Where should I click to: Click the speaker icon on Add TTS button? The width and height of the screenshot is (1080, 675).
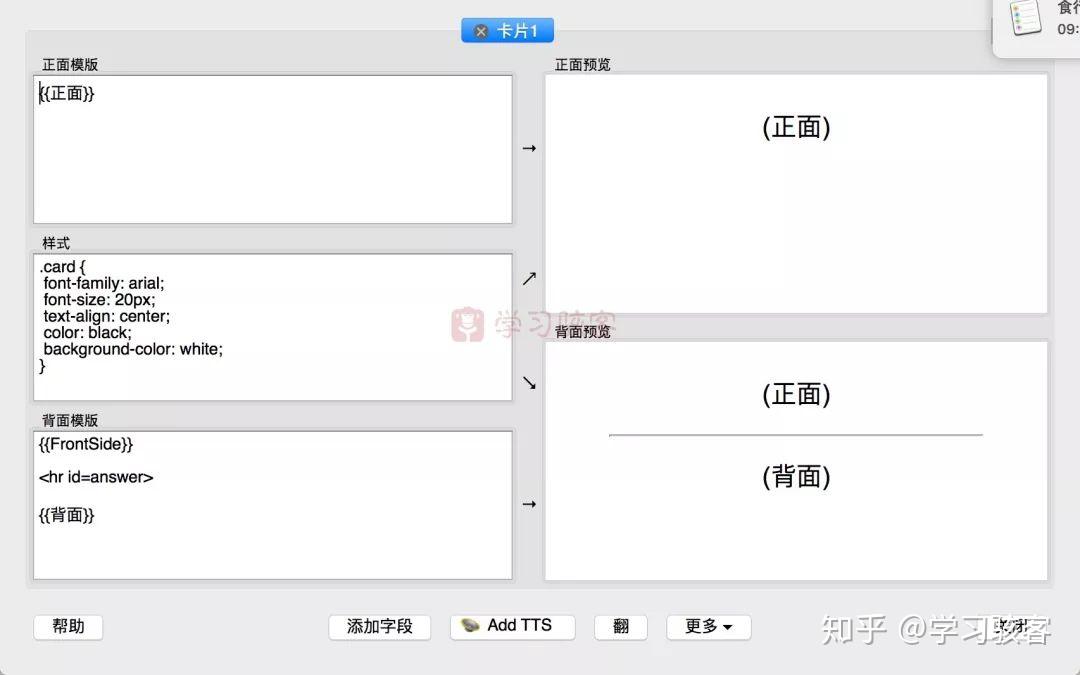pos(470,626)
